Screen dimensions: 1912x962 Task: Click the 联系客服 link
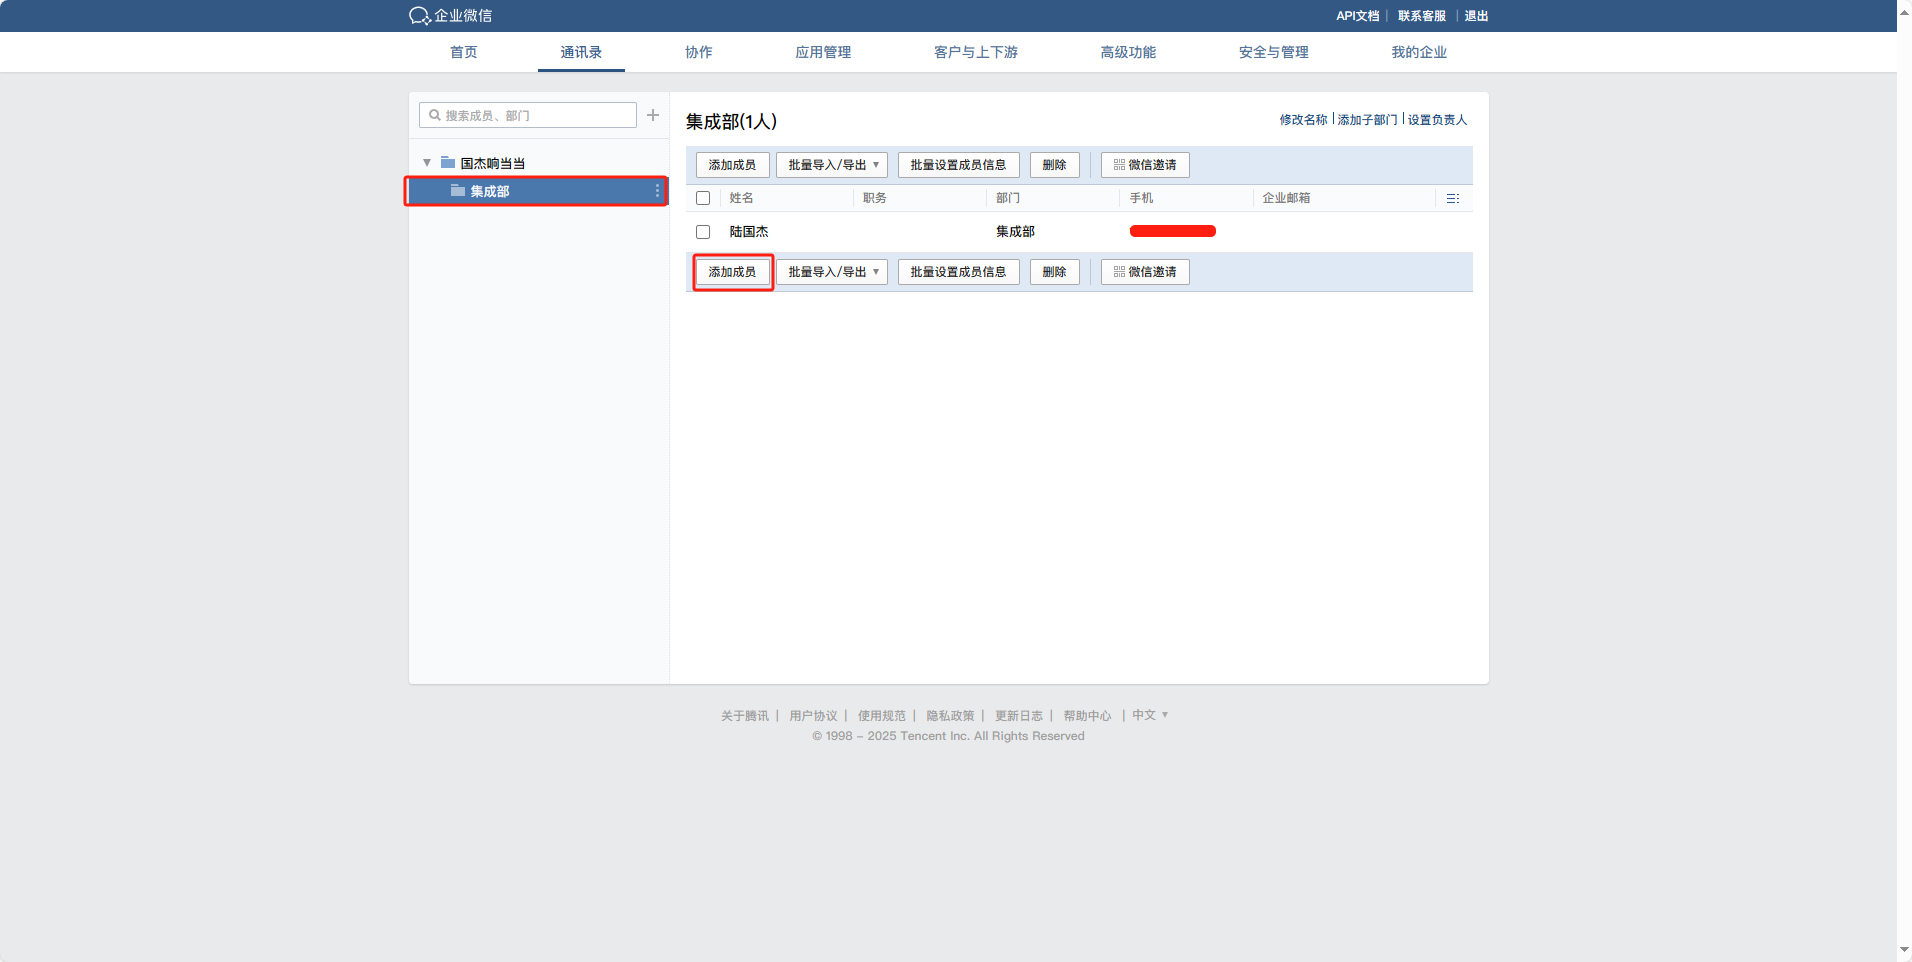1422,16
